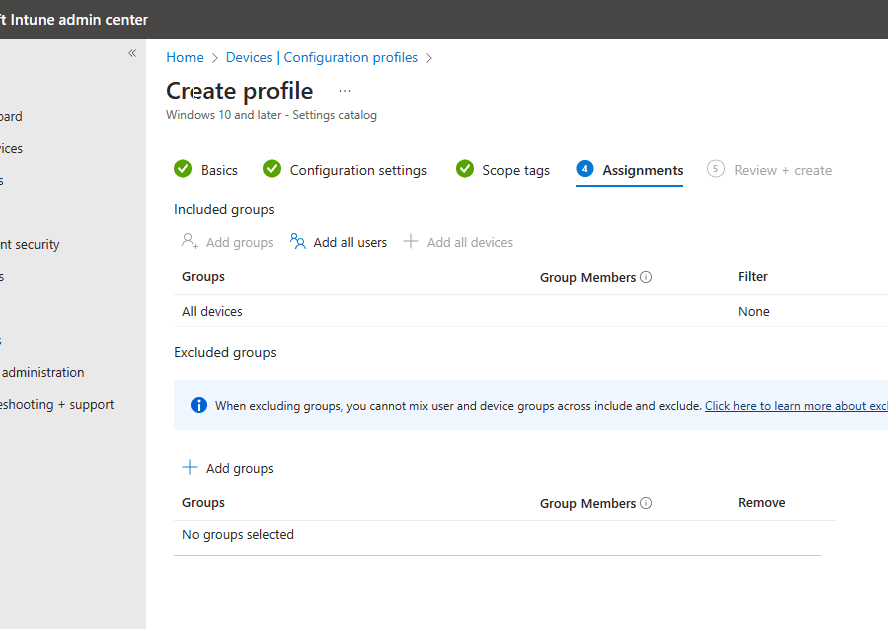The image size is (888, 629).
Task: Click the green checkmark on the Basics step
Action: click(x=183, y=169)
